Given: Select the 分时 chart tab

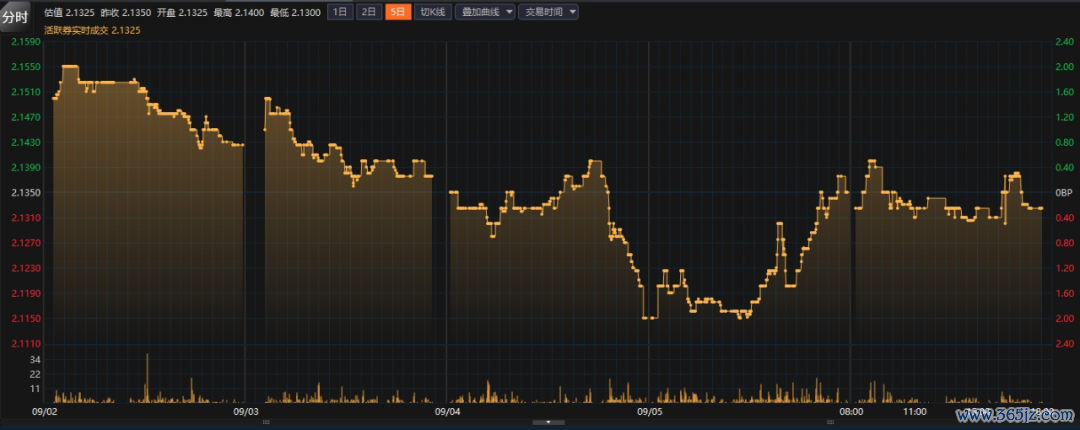Looking at the screenshot, I should pos(15,17).
